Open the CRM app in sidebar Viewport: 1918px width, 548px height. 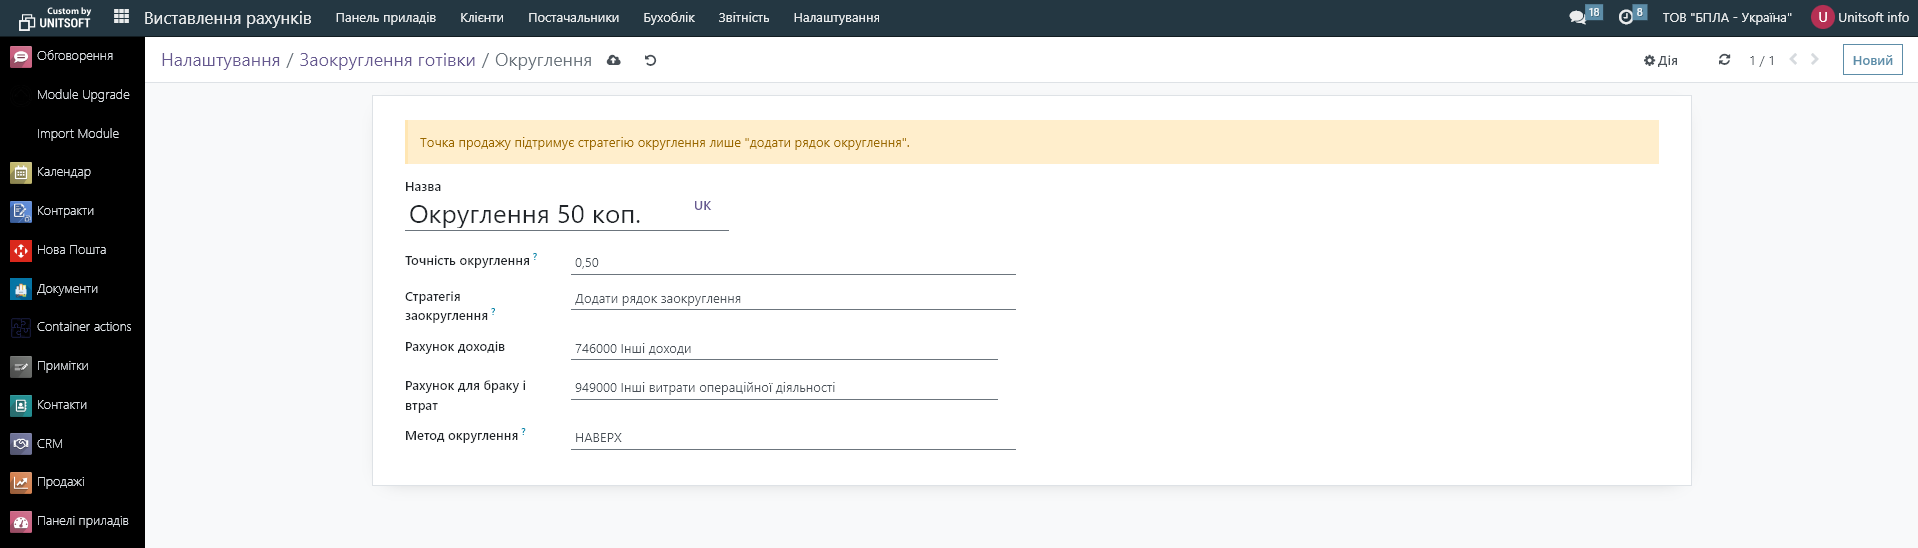pos(49,444)
